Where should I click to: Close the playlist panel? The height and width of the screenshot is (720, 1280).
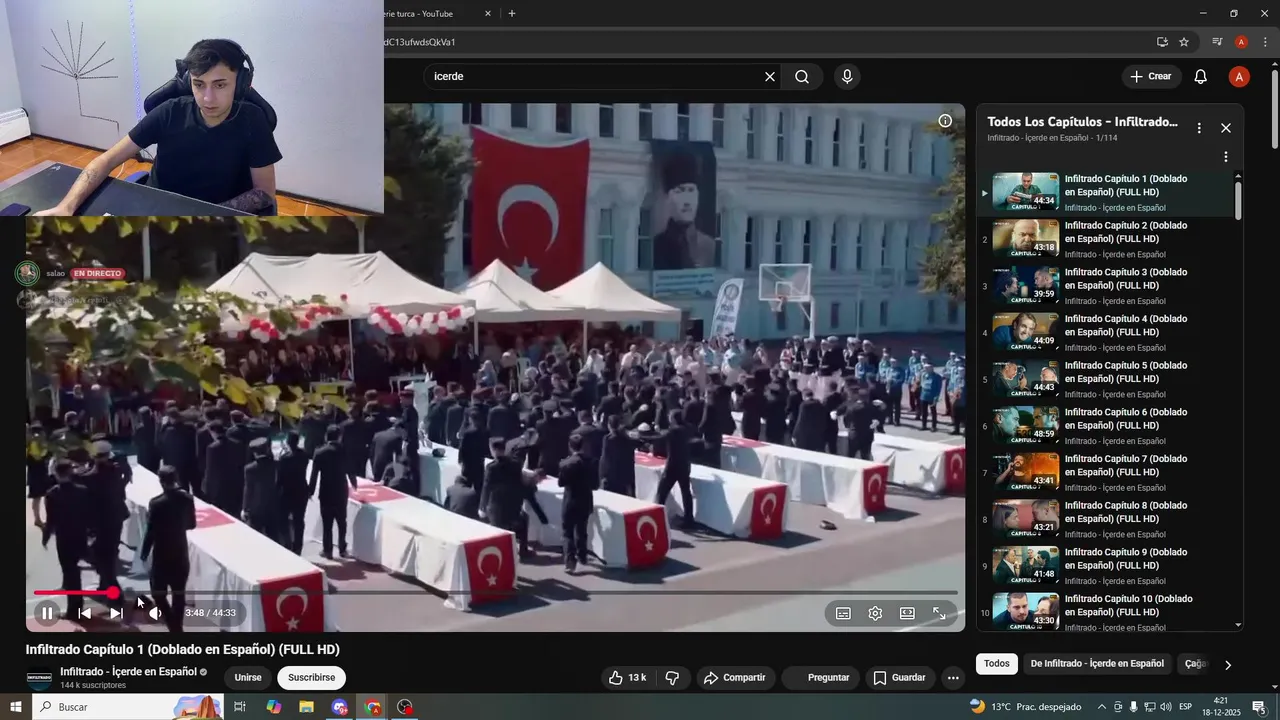[1226, 128]
